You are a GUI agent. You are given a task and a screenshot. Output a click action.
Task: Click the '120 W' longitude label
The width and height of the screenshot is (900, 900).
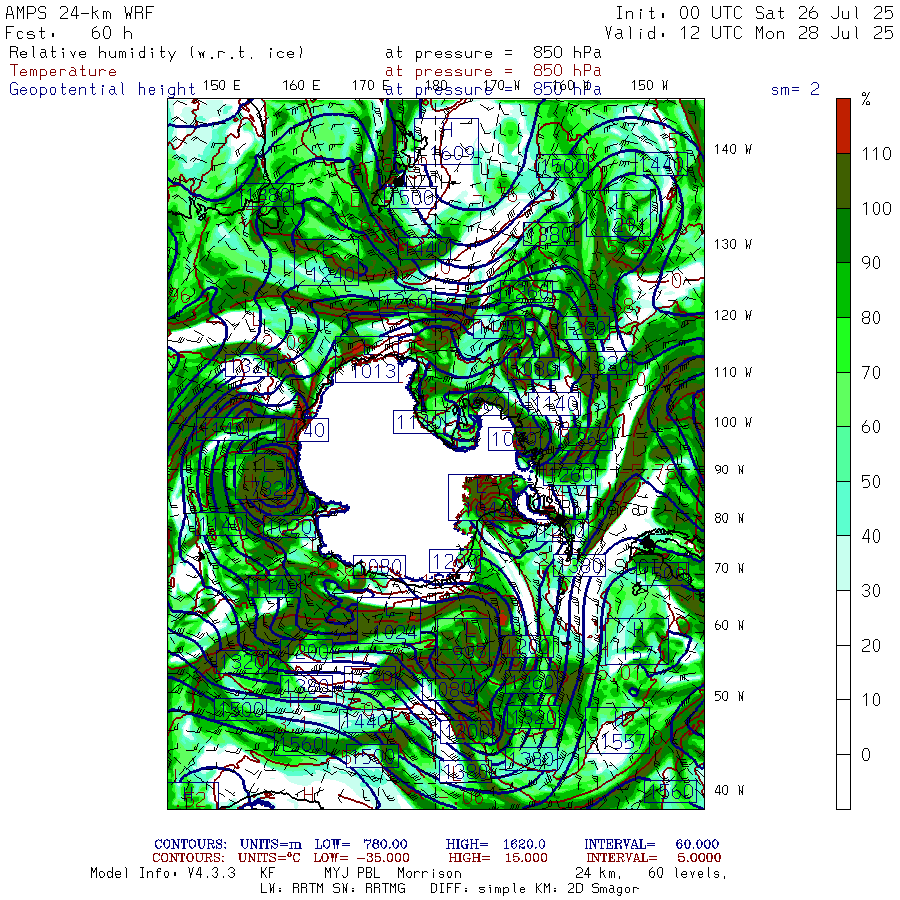tap(733, 315)
